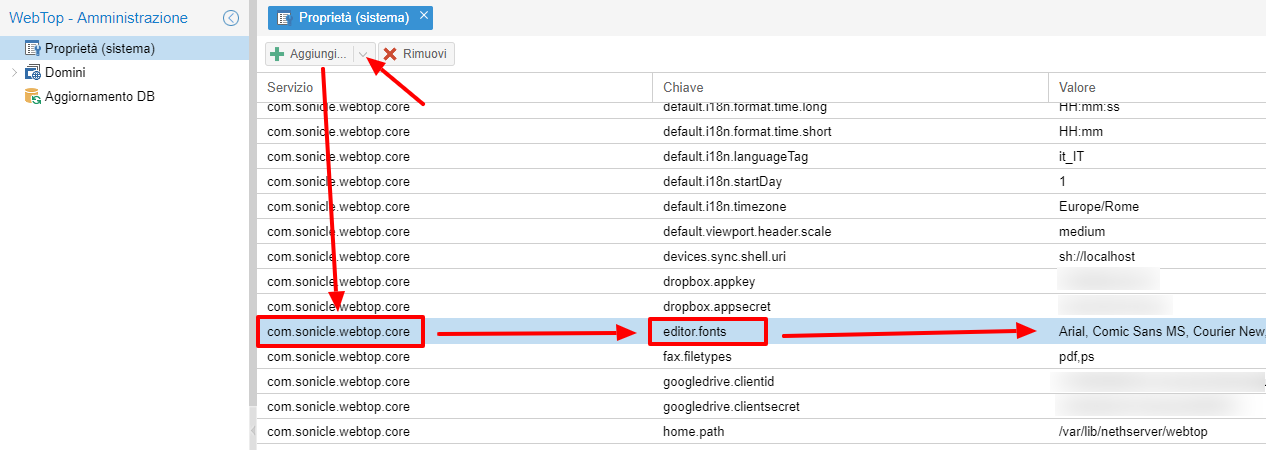Select the default.i18n.format.time.long key cell
Screen dimensions: 1266x450
[850, 107]
